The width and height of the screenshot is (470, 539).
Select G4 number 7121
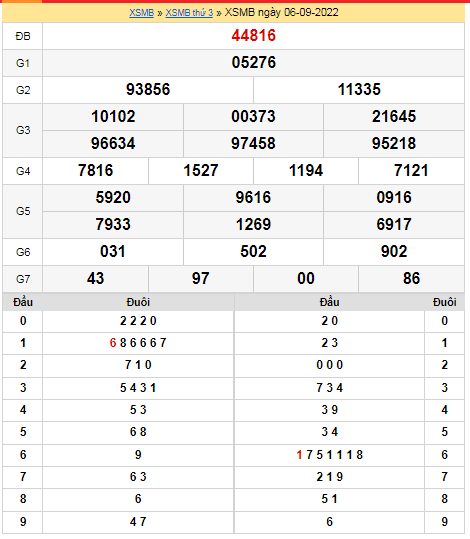411,170
